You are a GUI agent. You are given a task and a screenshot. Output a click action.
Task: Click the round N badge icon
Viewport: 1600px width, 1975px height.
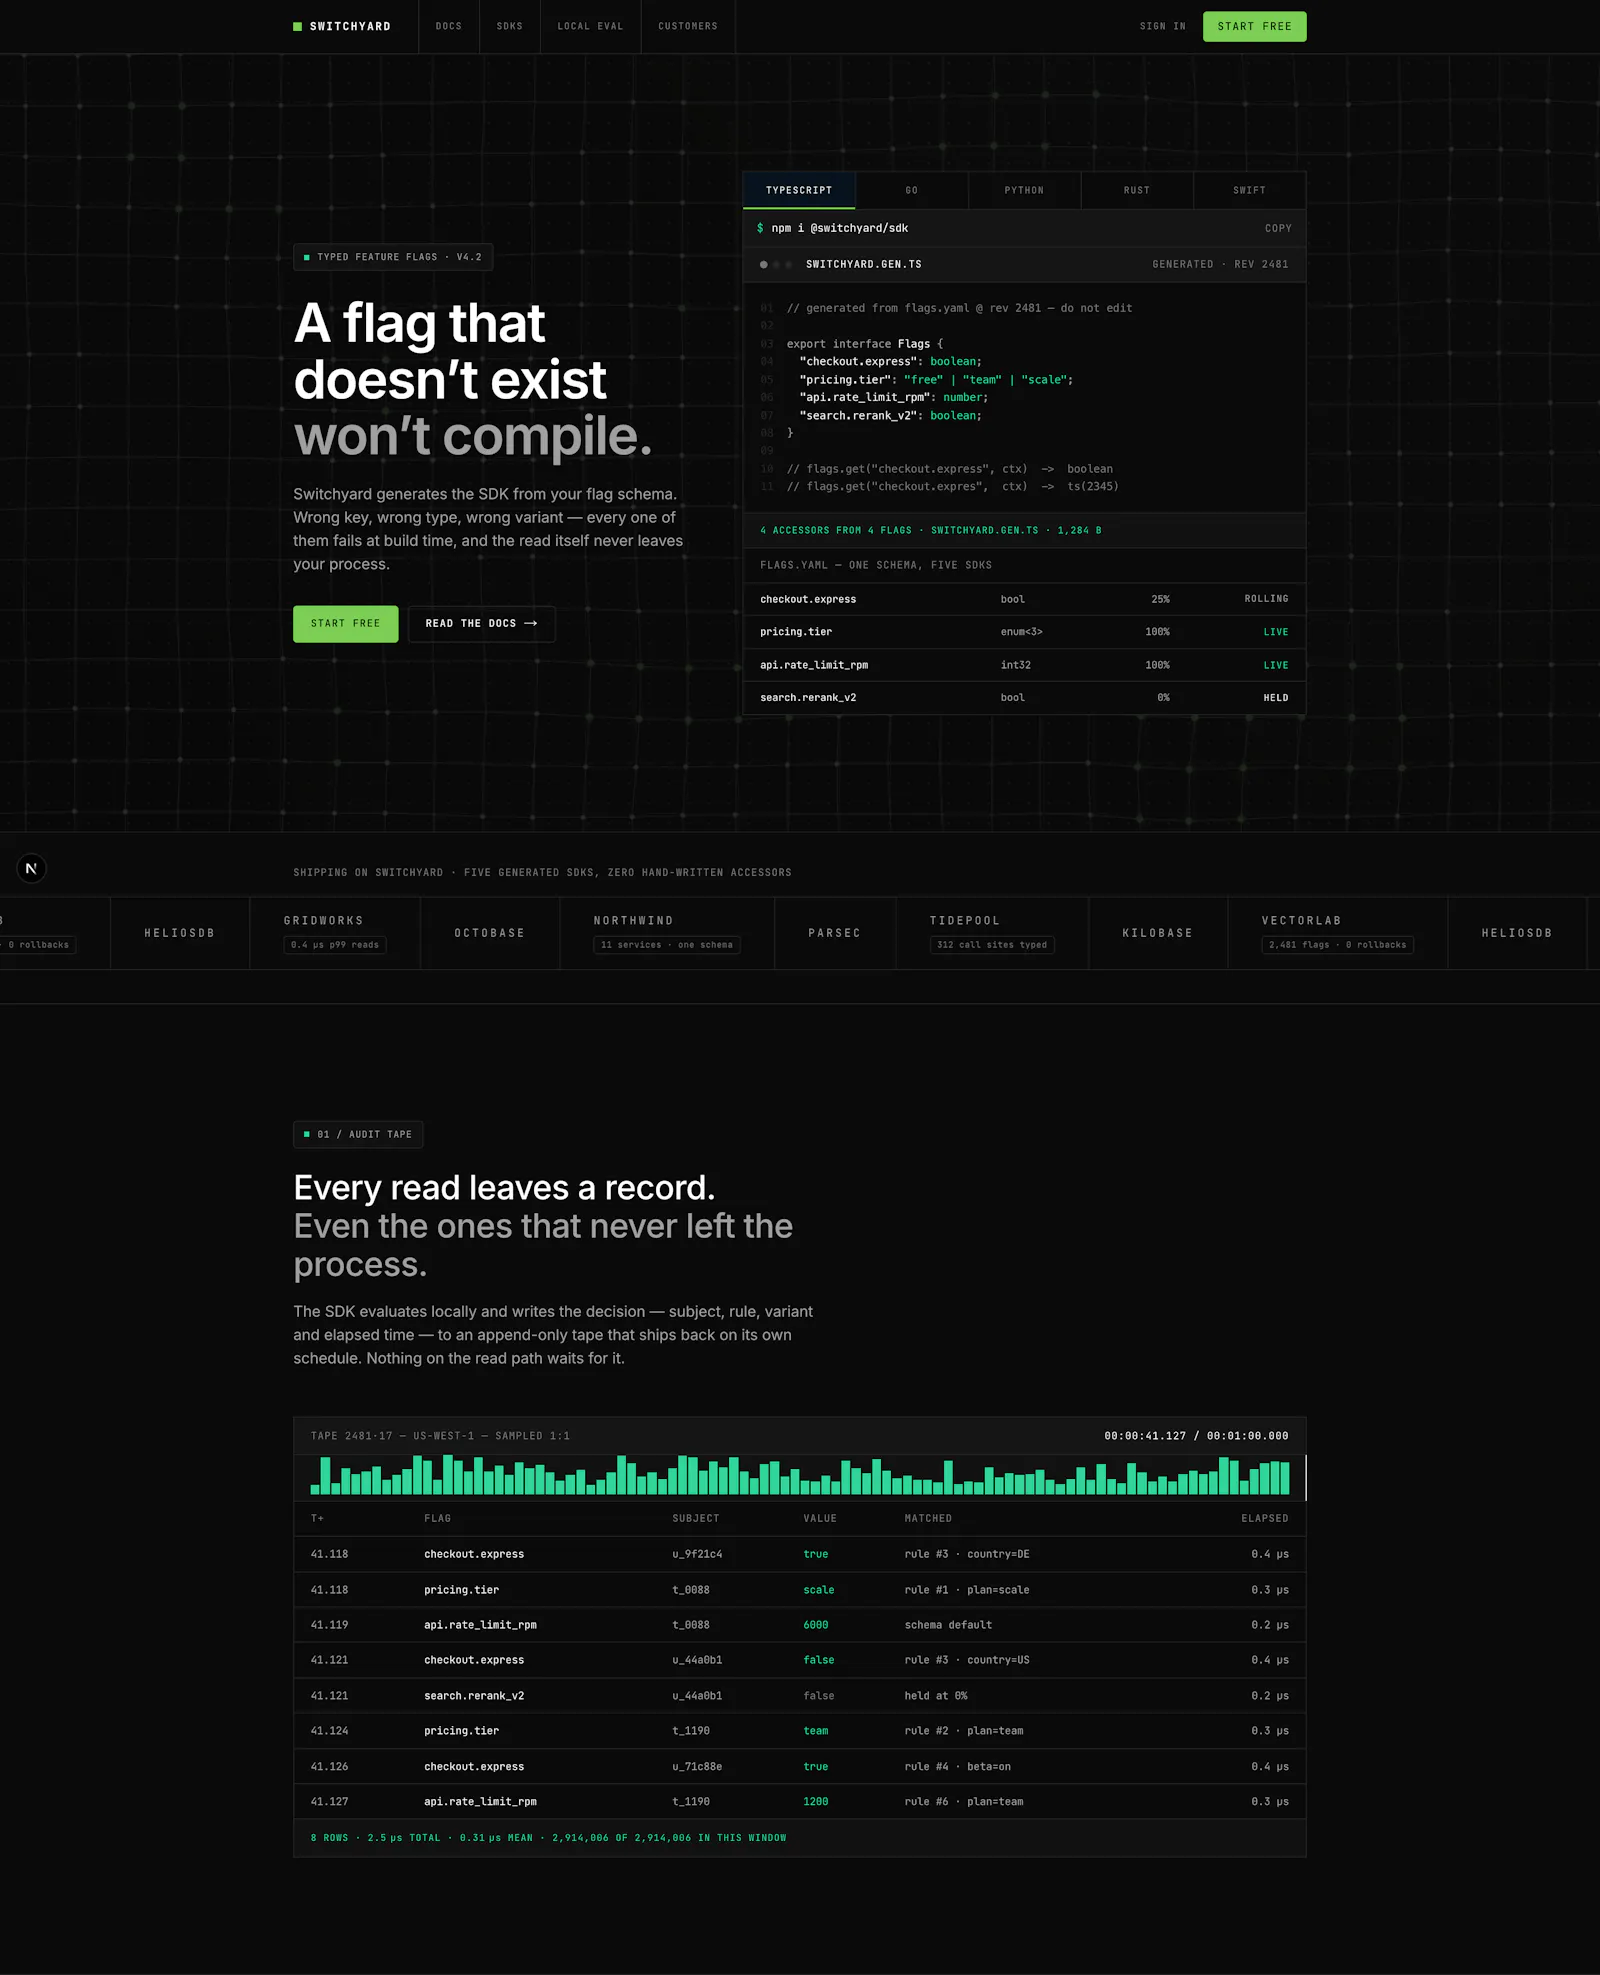[31, 868]
